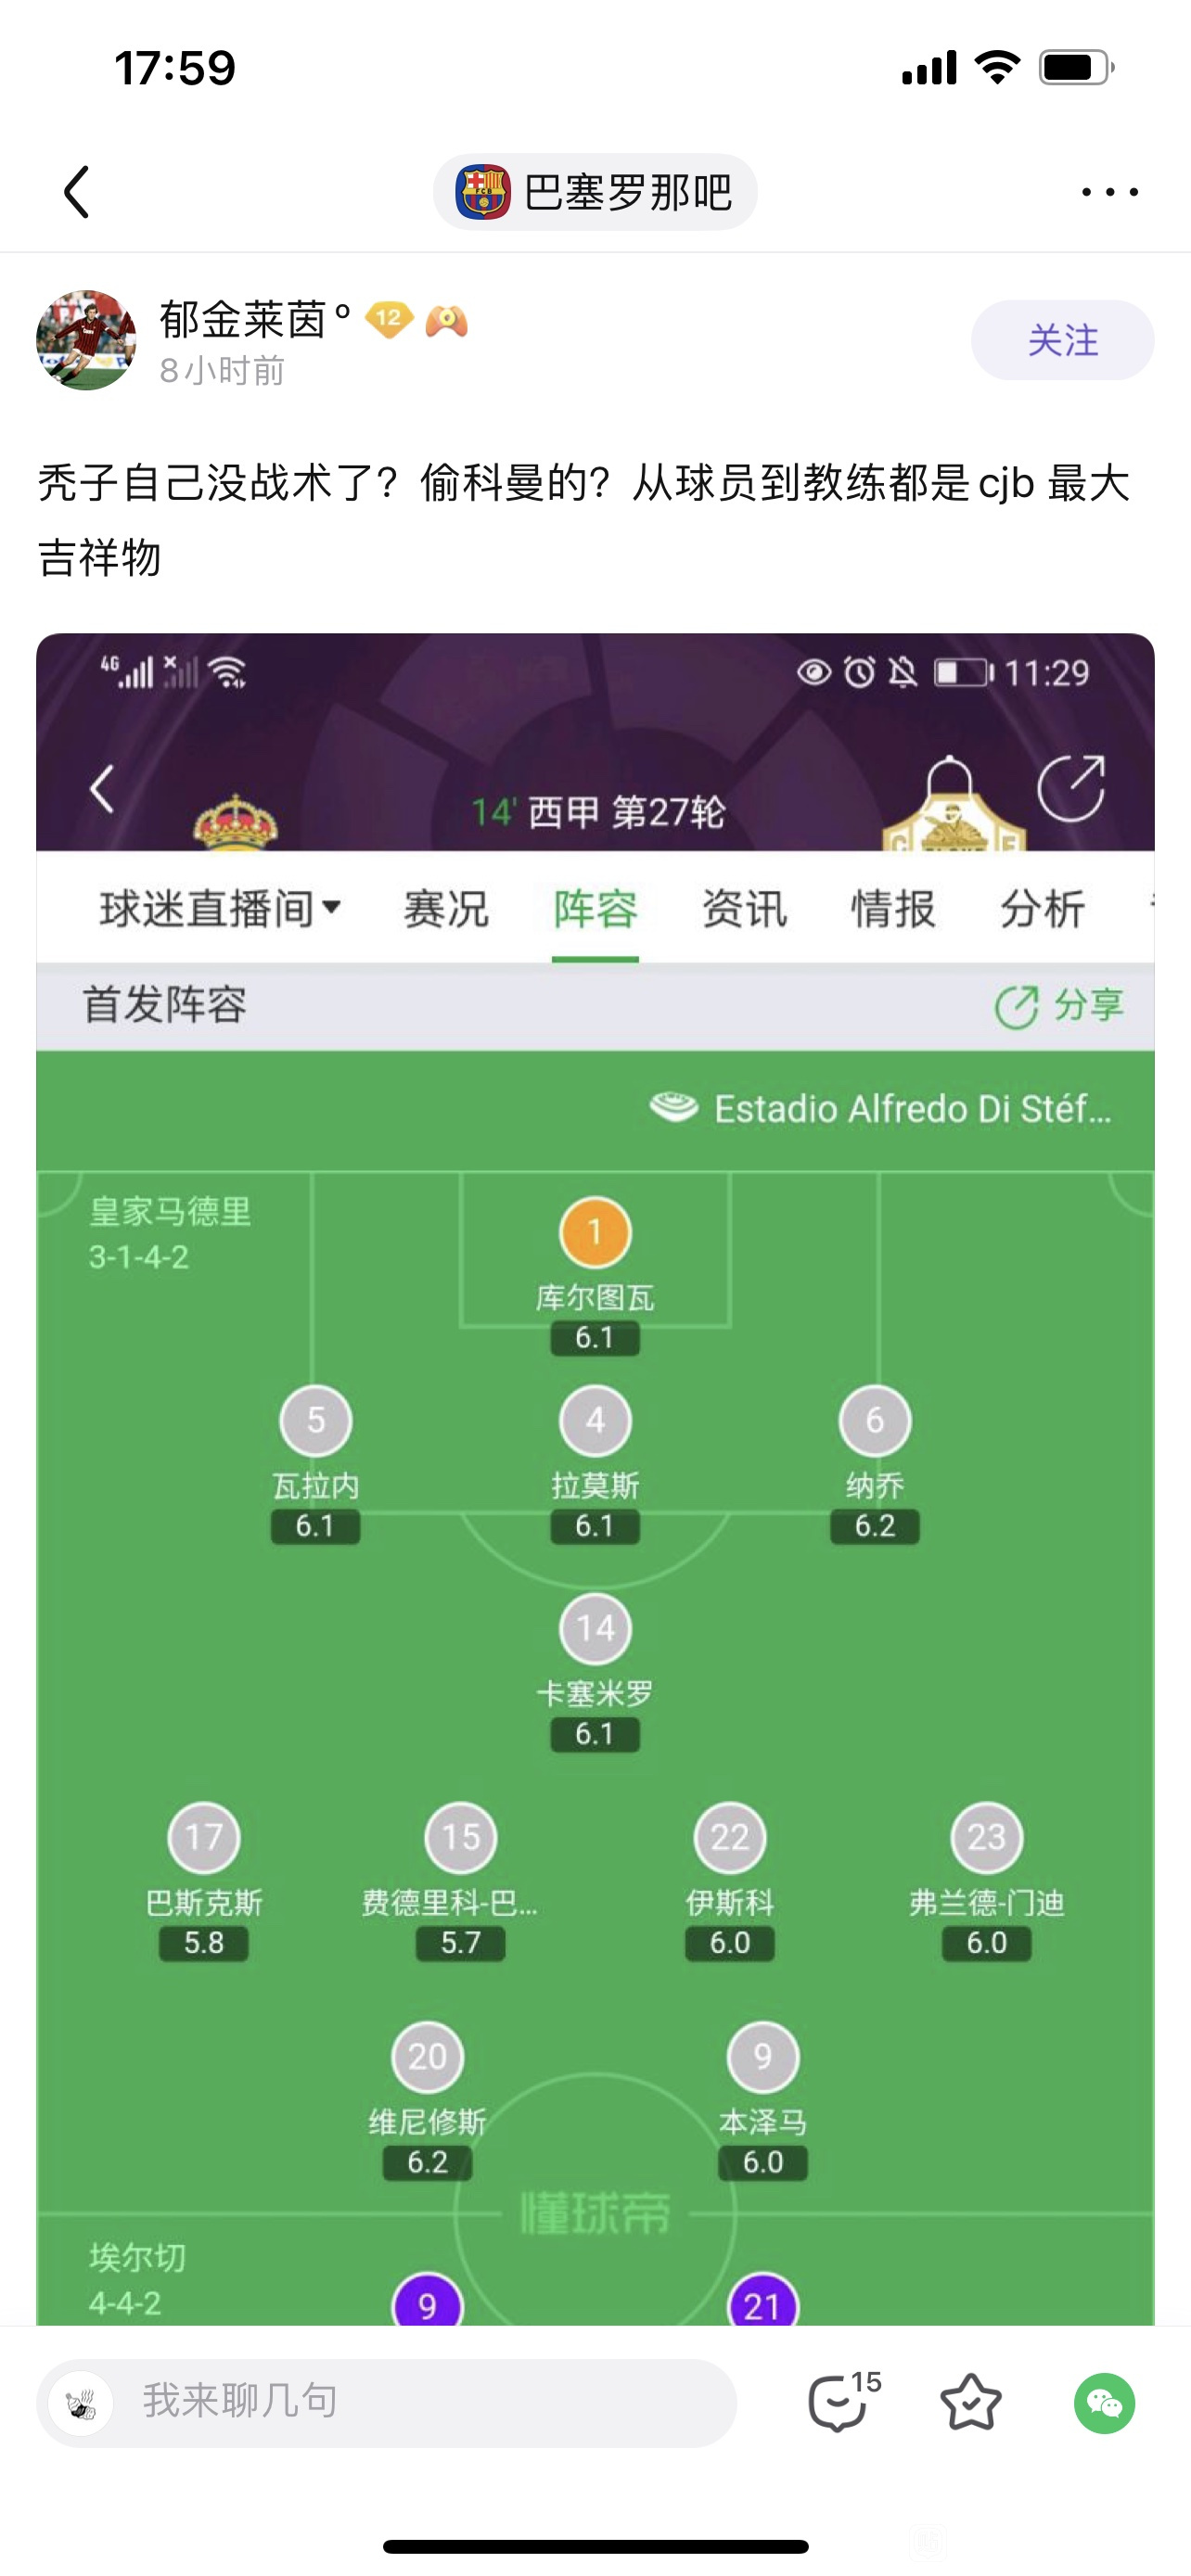Tap the back chevron inside match screenshot
The image size is (1191, 2576).
(x=102, y=789)
